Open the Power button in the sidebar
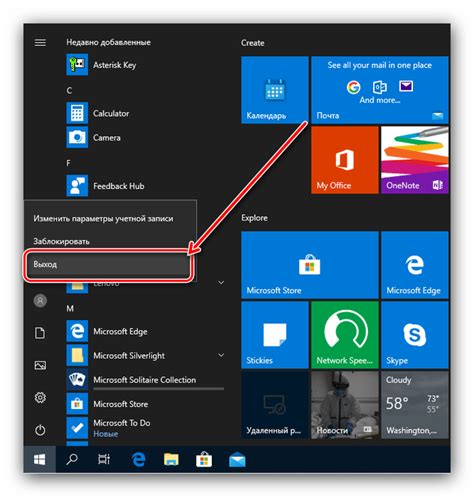The height and width of the screenshot is (497, 474). tap(40, 430)
